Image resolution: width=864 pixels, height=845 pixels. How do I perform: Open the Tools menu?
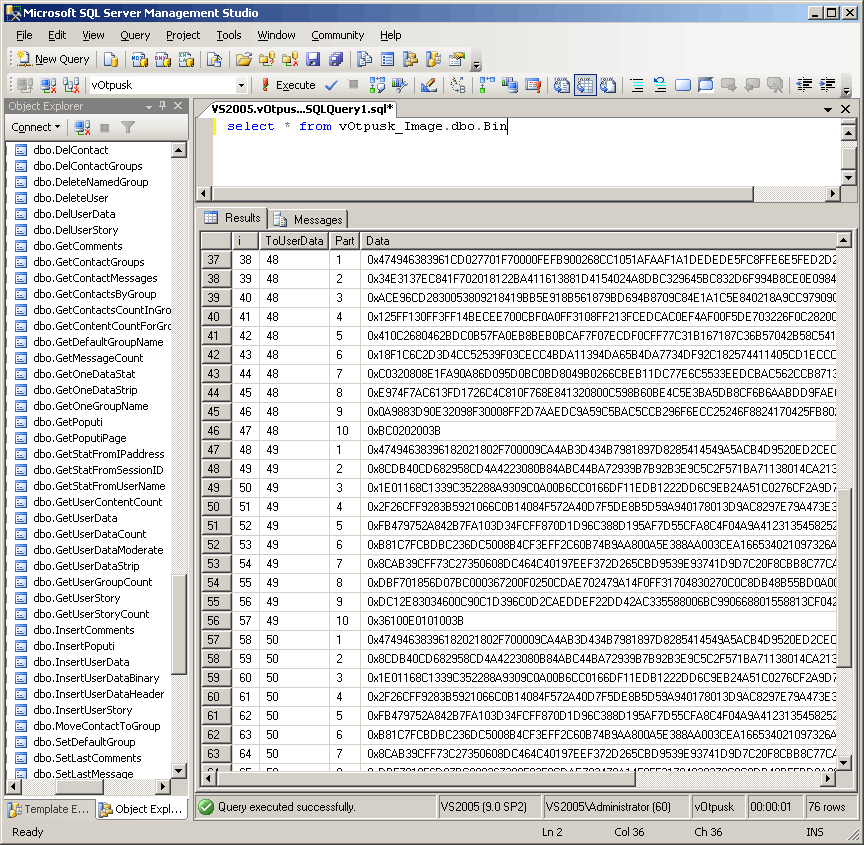(x=229, y=35)
